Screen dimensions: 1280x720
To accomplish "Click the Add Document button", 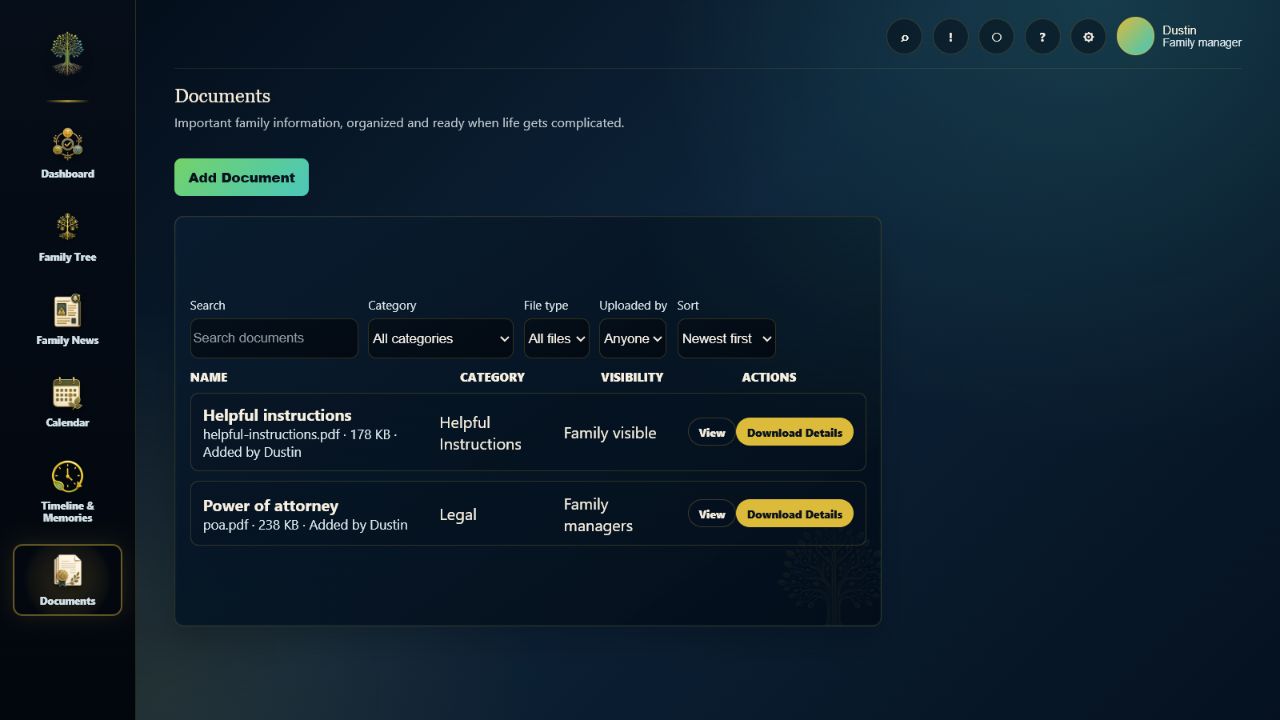I will [241, 177].
